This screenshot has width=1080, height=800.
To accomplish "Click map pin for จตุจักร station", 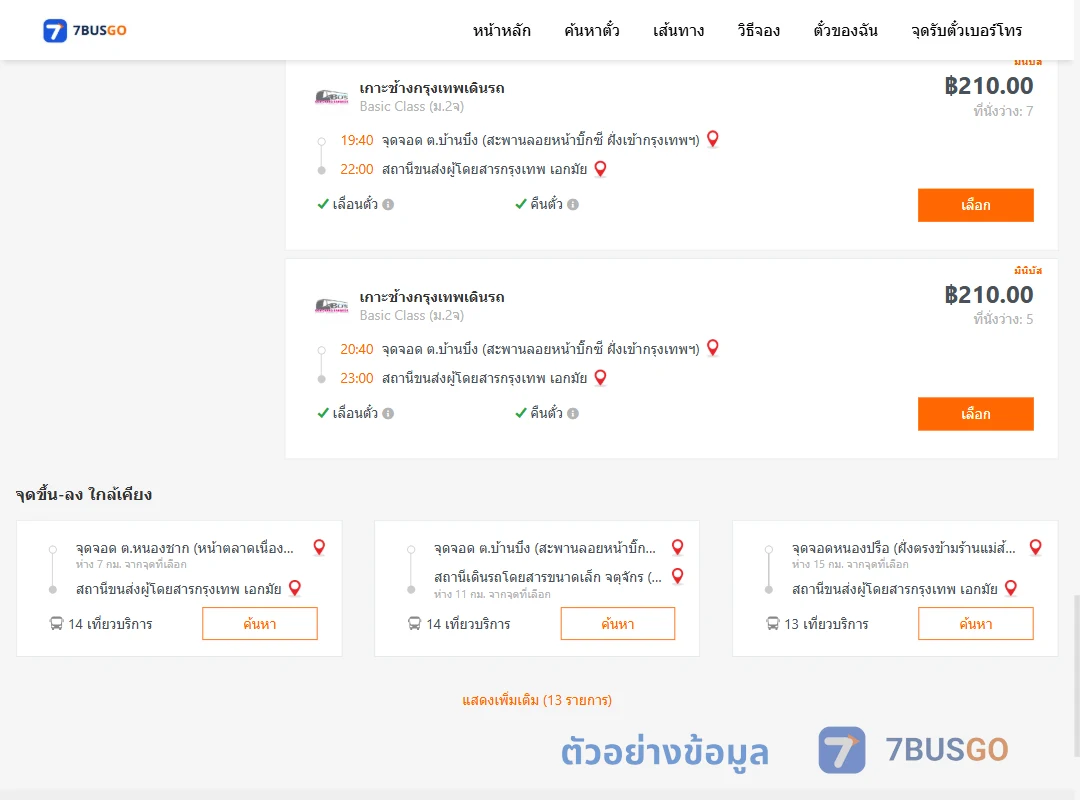I will coord(678,576).
